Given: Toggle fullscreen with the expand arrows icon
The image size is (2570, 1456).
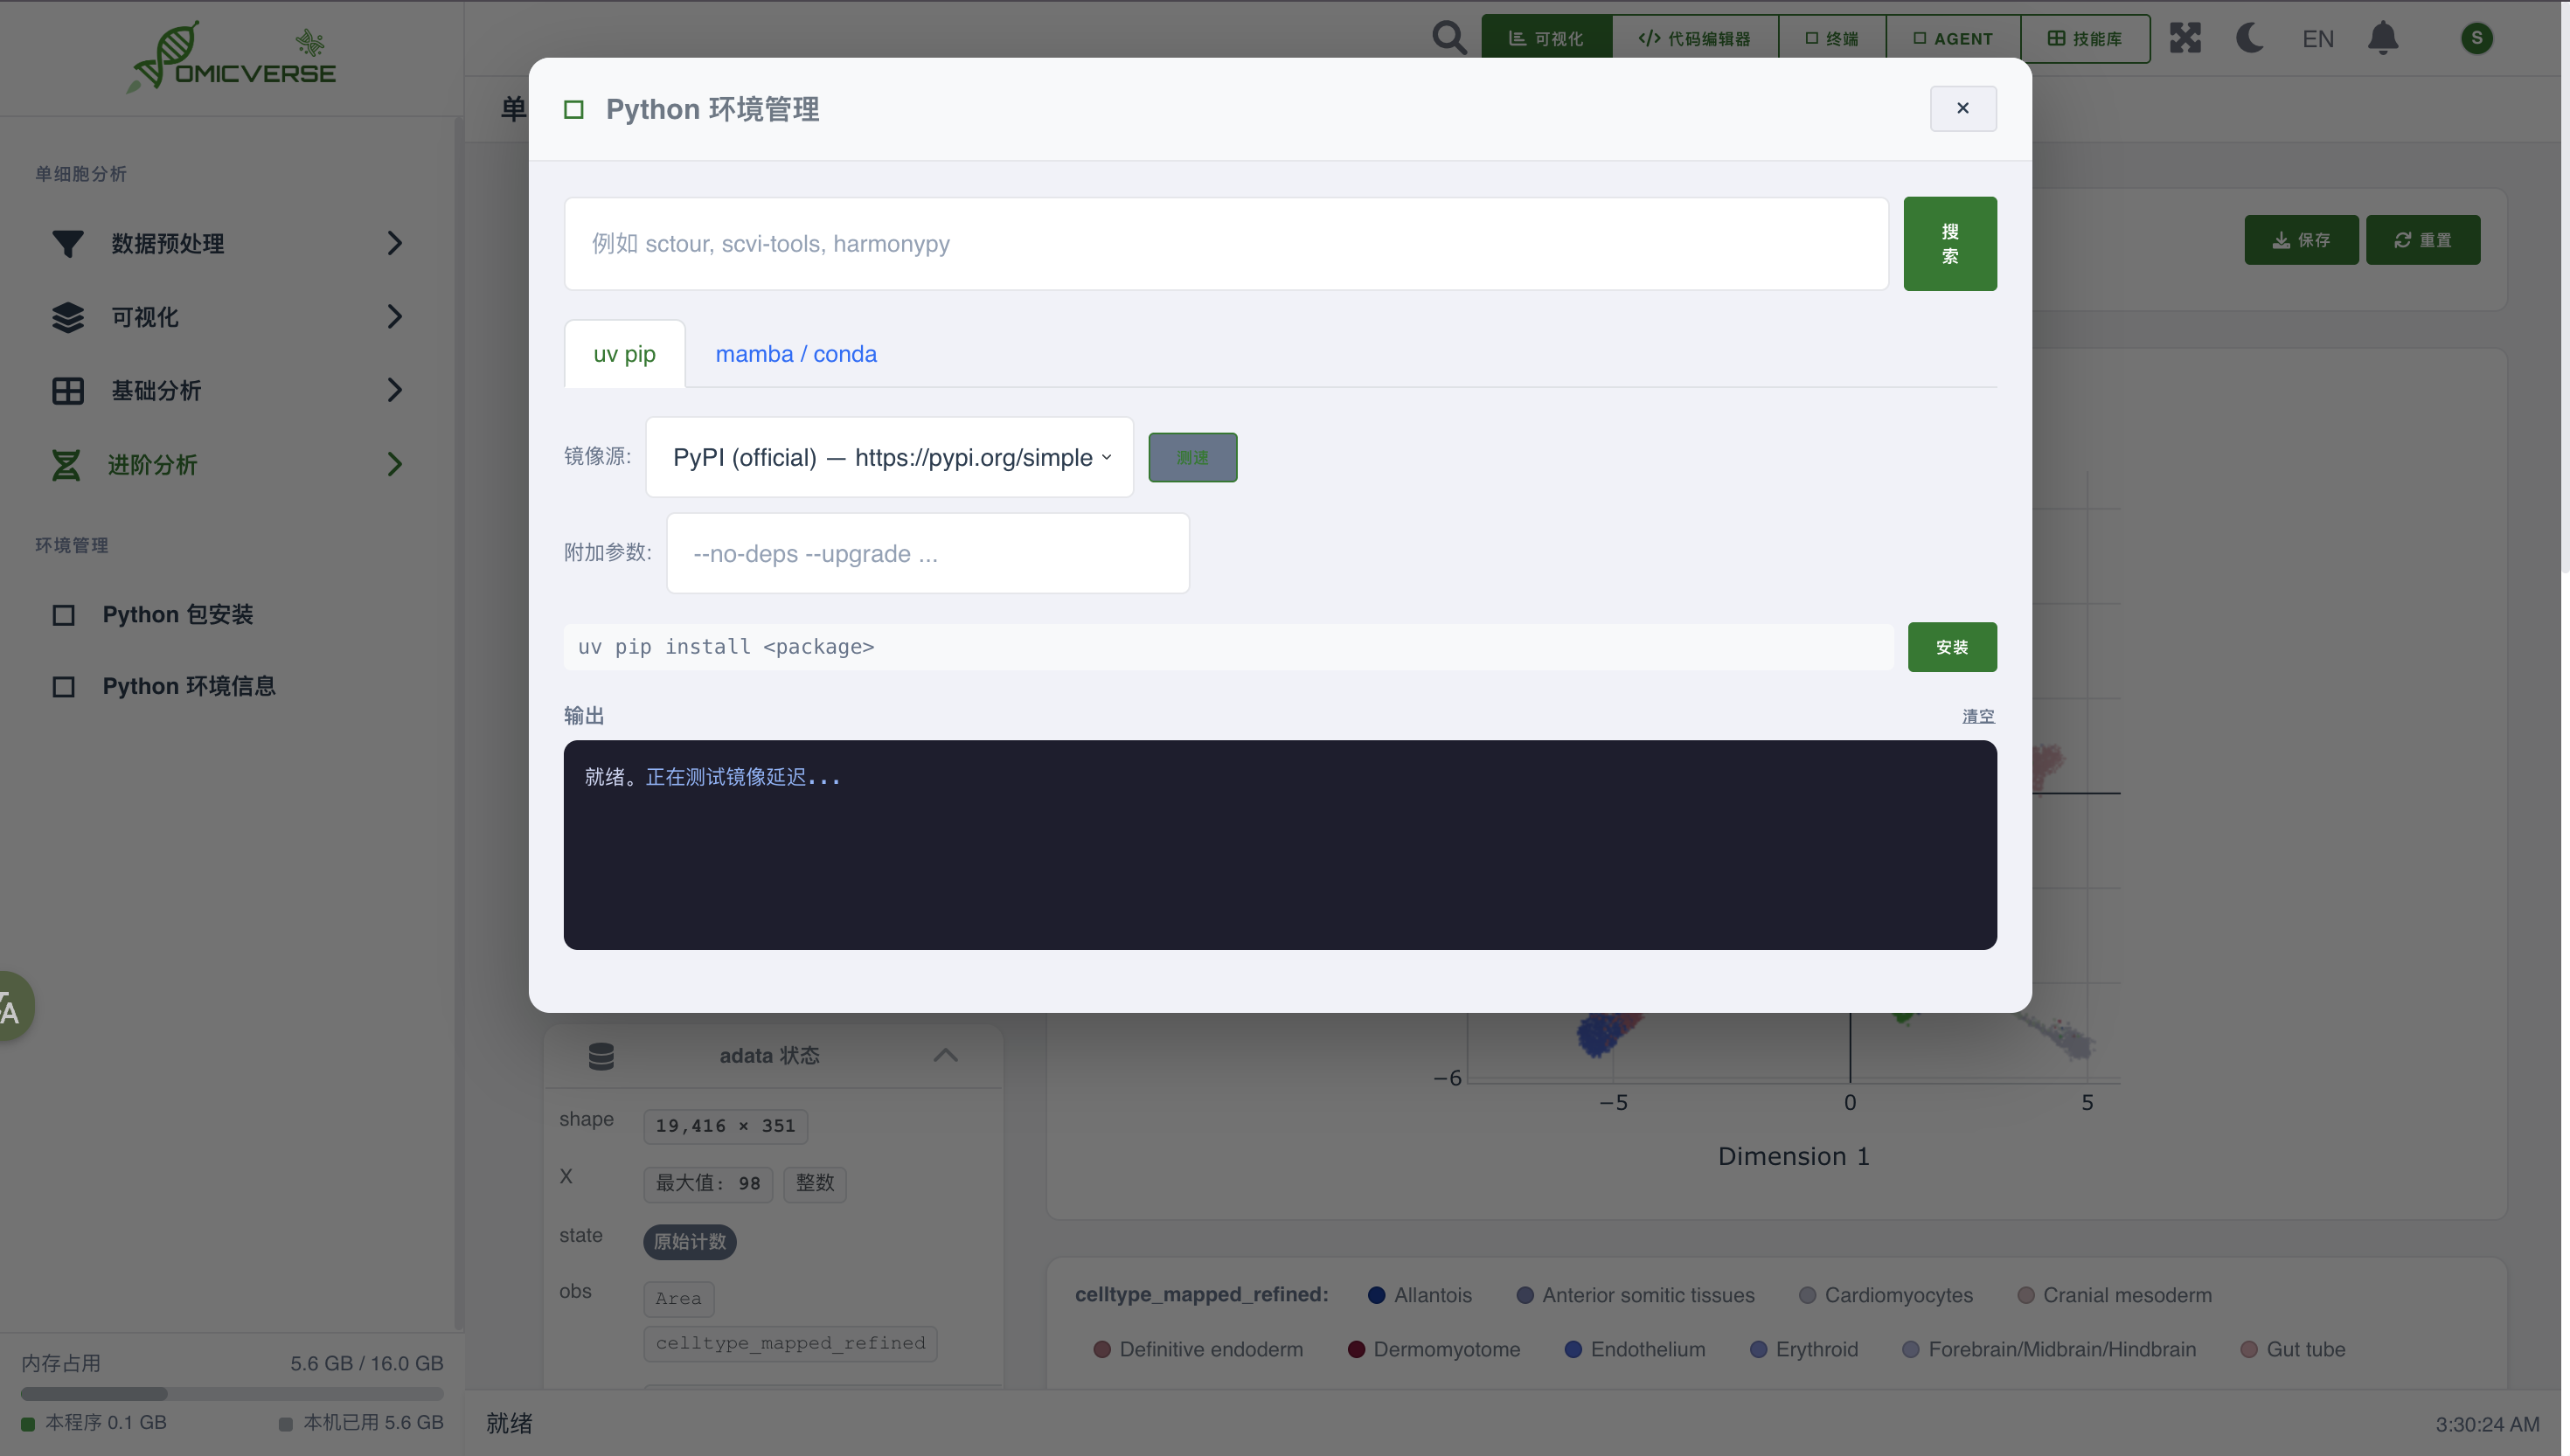Looking at the screenshot, I should click(x=2185, y=38).
